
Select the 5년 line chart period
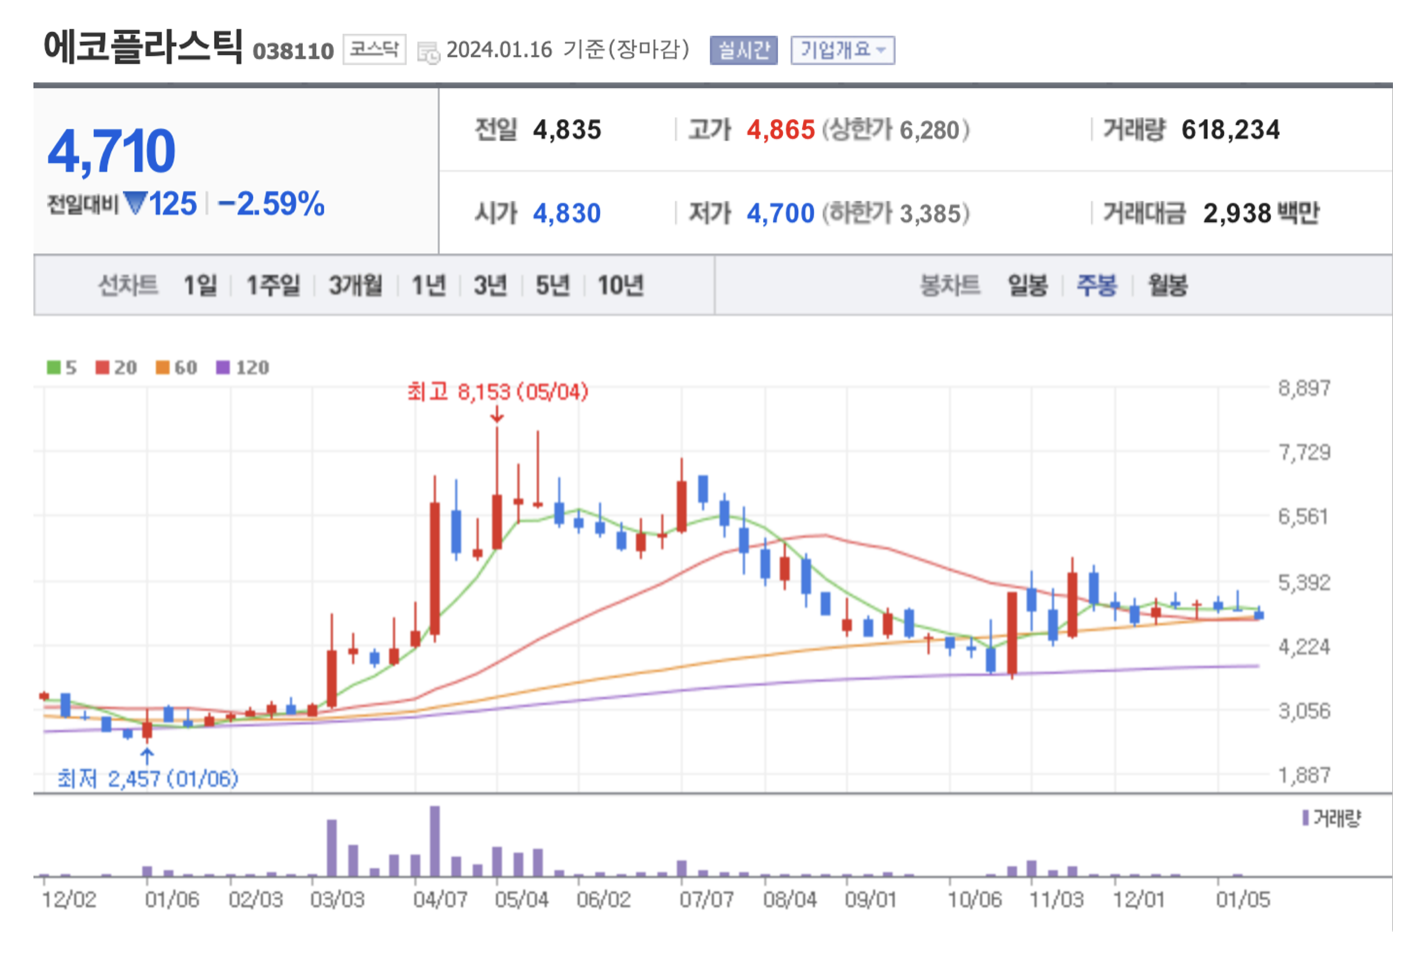552,286
